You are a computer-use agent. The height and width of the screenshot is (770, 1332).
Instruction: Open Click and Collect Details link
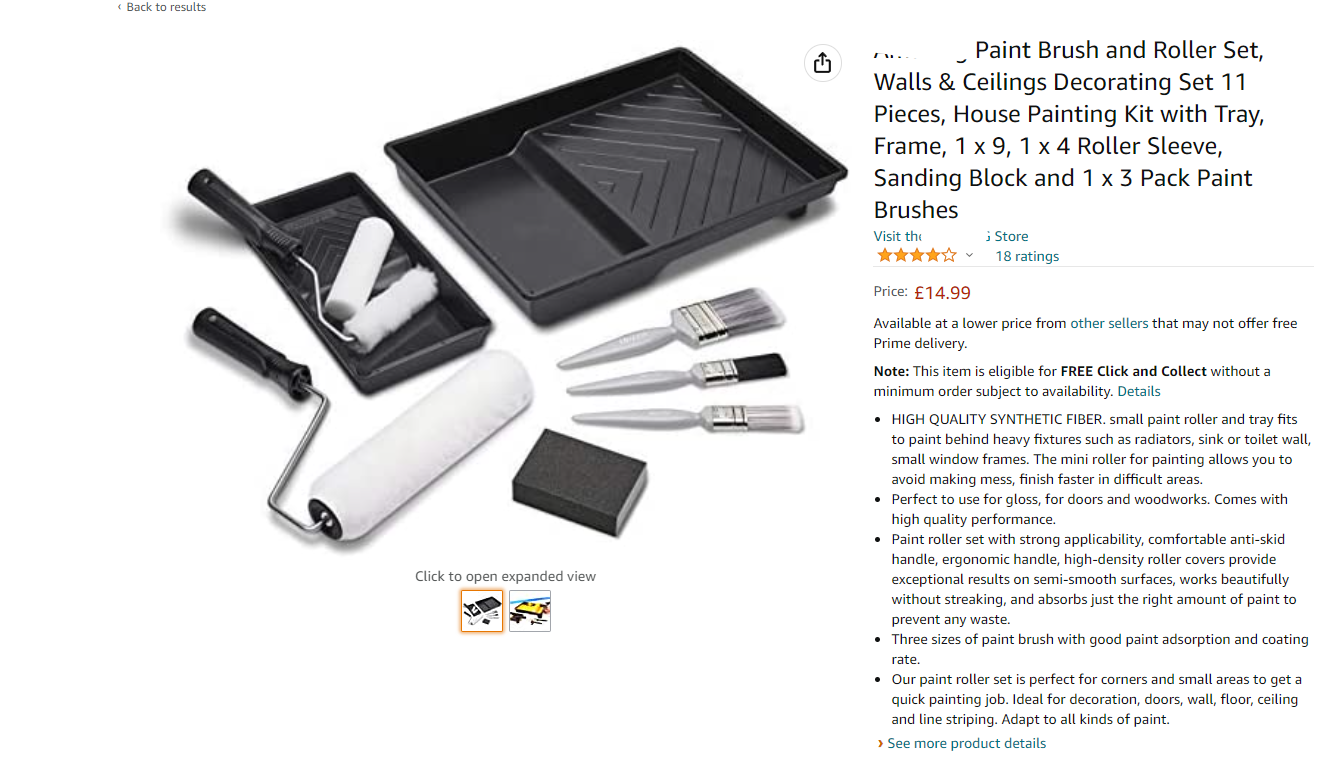pos(1139,391)
